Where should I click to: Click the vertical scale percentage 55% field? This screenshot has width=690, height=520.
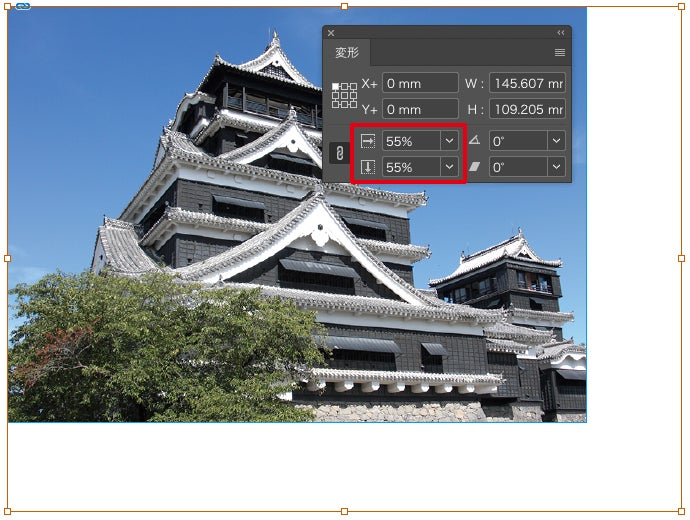point(411,167)
